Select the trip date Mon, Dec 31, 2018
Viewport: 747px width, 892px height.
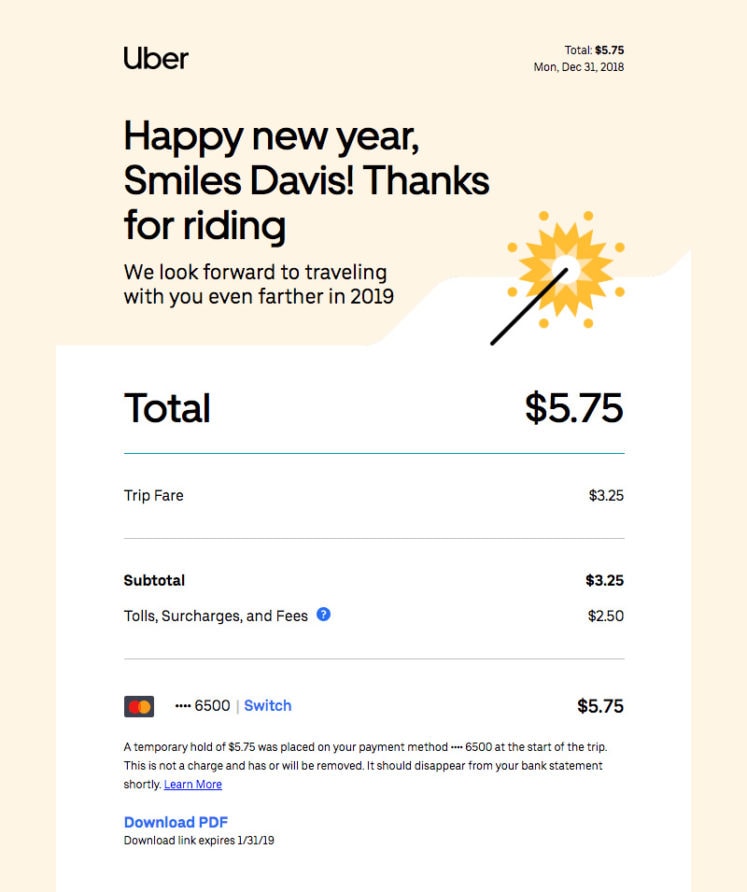(x=578, y=66)
